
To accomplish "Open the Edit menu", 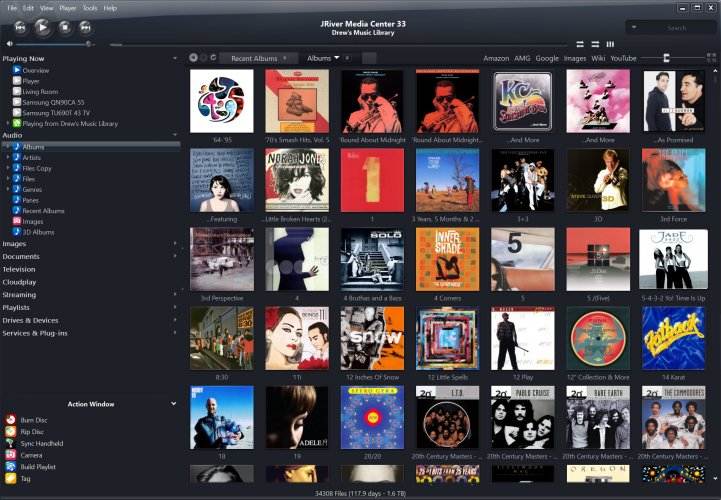I will tap(28, 8).
